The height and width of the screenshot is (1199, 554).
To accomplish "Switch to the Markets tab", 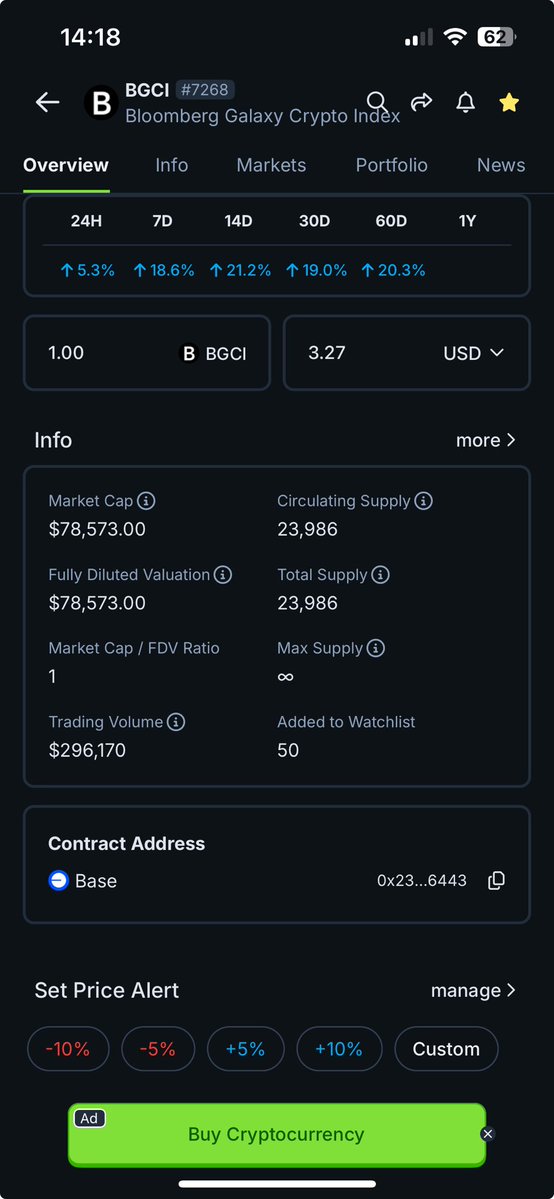I will coord(271,165).
